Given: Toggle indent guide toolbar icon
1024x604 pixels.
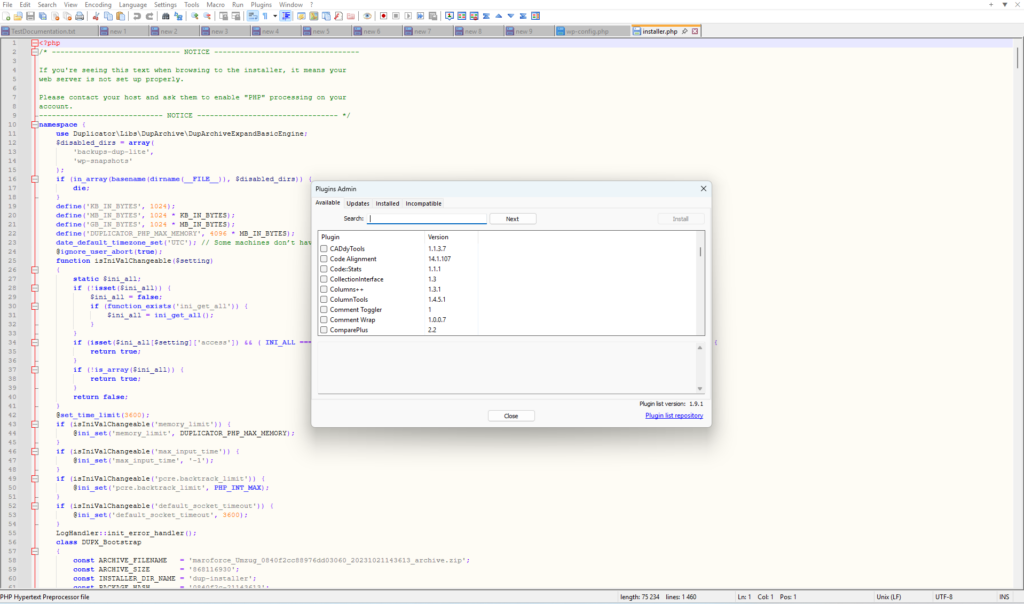Looking at the screenshot, I should [286, 16].
